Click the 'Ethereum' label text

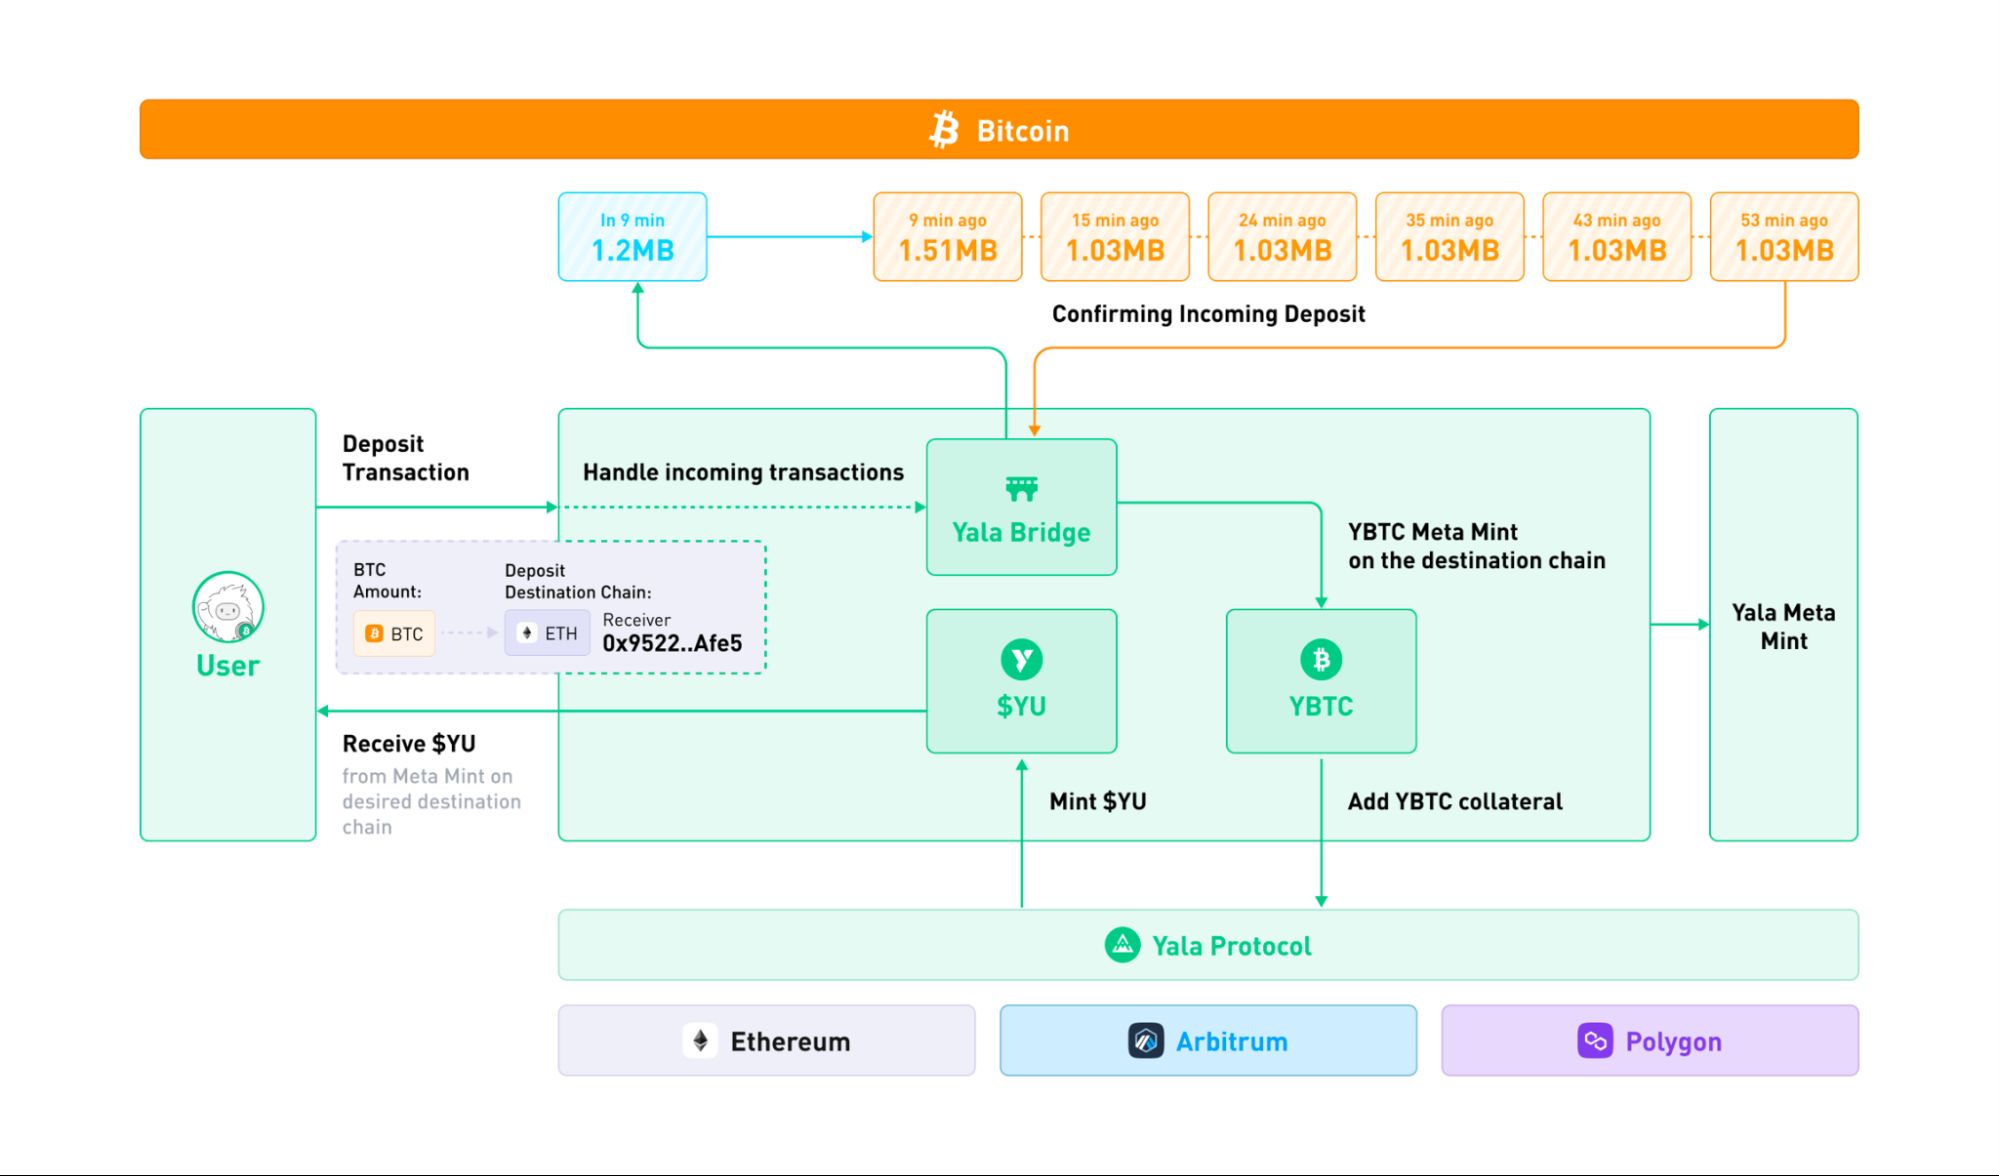tap(790, 1042)
